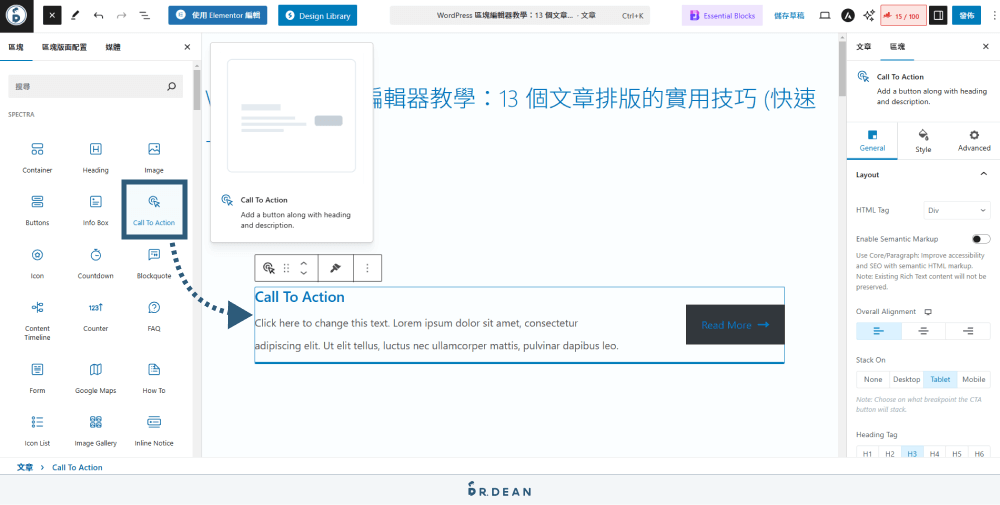Set Stack On to Mobile
This screenshot has height=505, width=1000.
pos(974,379)
